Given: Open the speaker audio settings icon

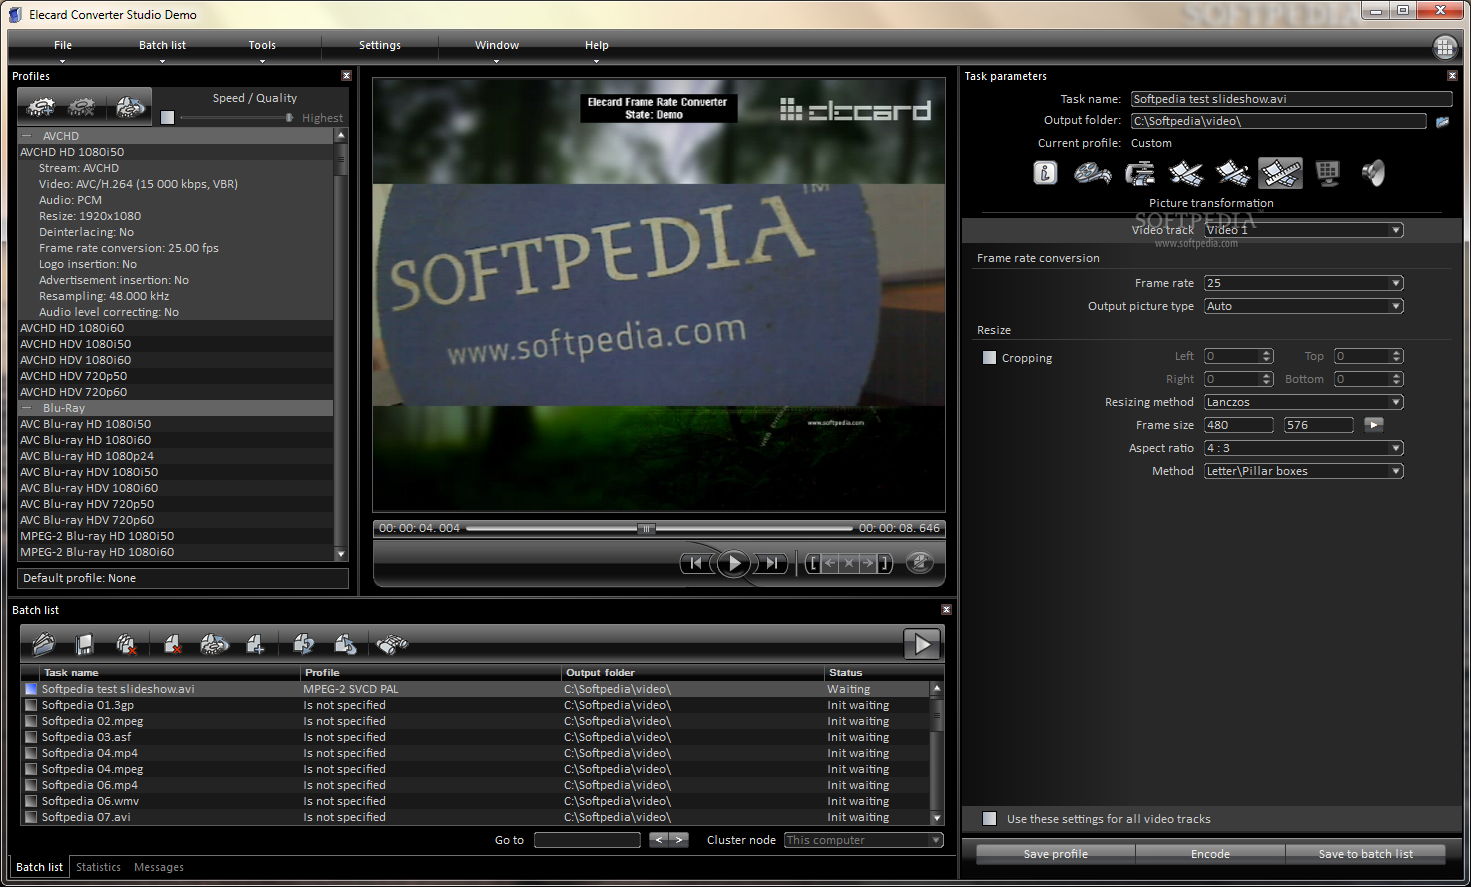Looking at the screenshot, I should tap(1373, 173).
